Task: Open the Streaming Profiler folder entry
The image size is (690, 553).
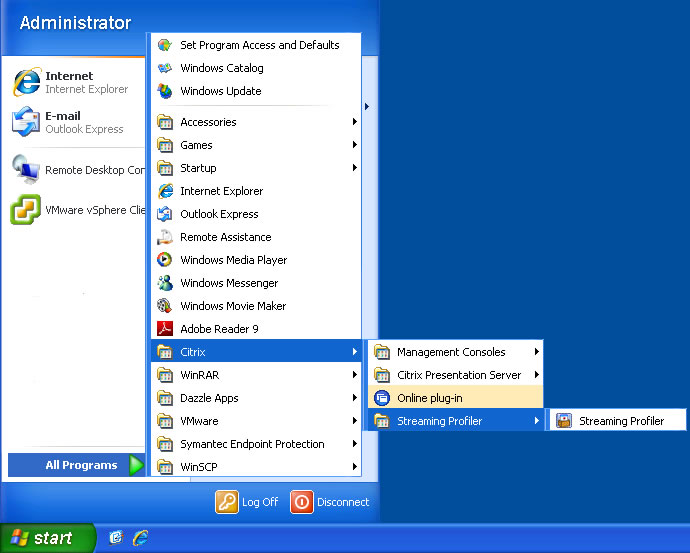Action: tap(455, 421)
